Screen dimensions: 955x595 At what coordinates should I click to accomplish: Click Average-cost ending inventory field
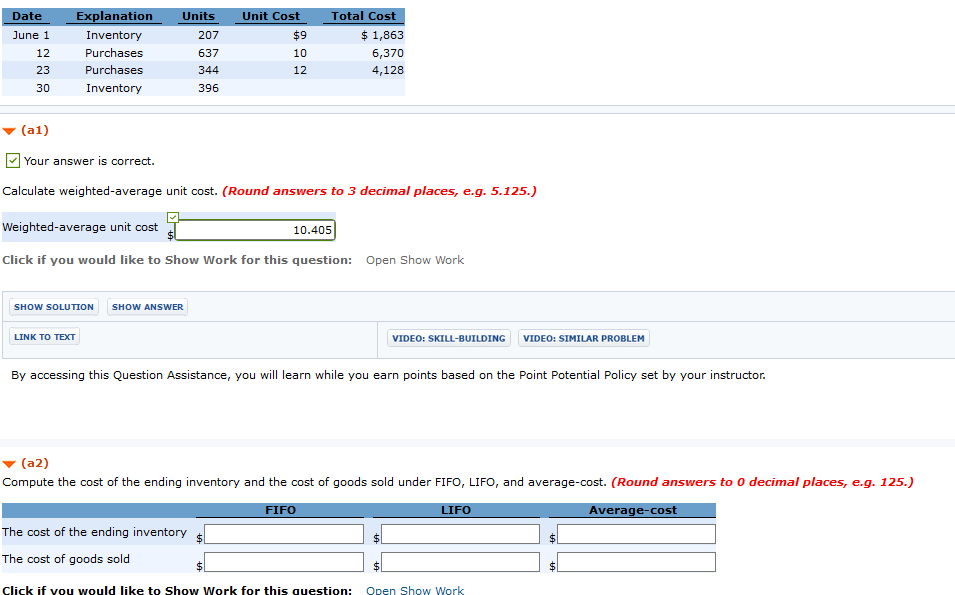636,534
